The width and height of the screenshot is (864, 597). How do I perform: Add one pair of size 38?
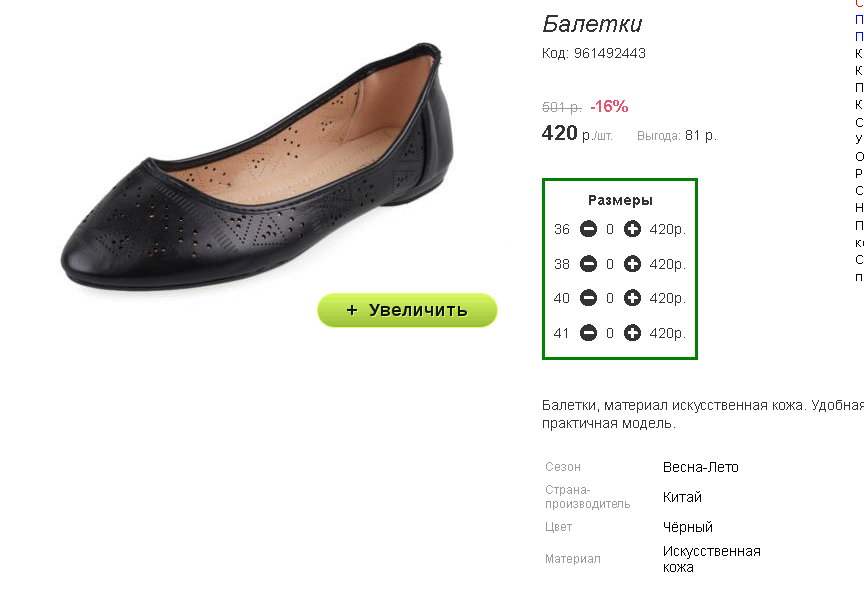pos(632,264)
